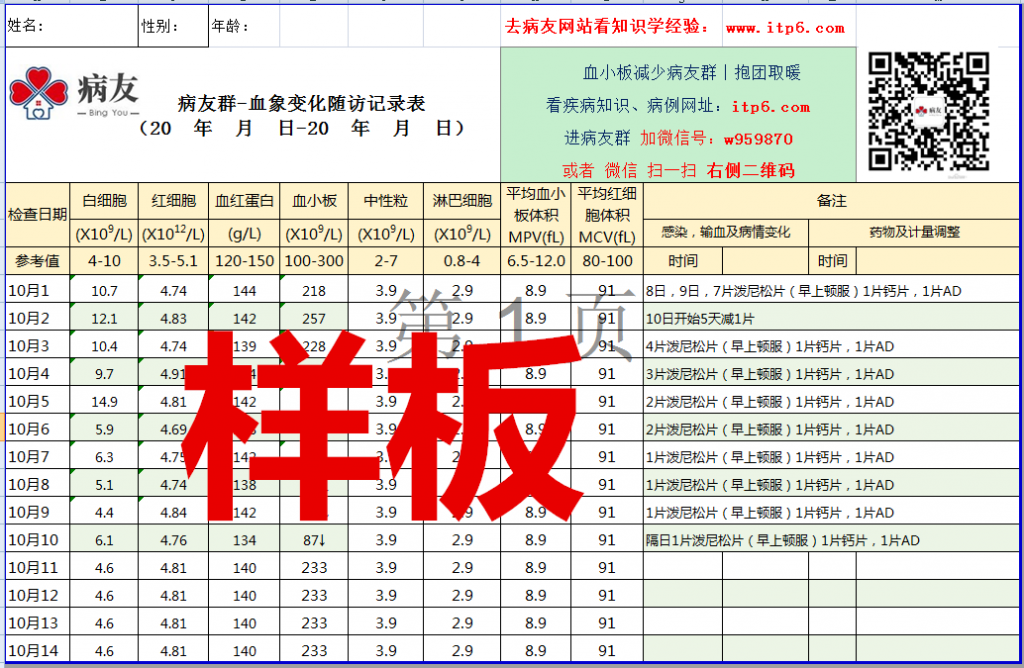Image resolution: width=1024 pixels, height=668 pixels.
Task: Click the 病友 heart-shaped logo
Action: [38, 92]
